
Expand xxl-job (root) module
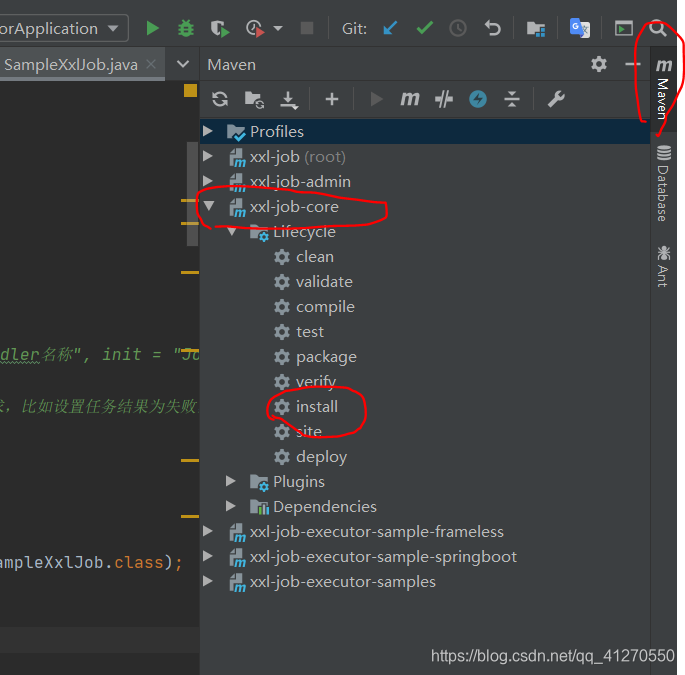coord(208,156)
